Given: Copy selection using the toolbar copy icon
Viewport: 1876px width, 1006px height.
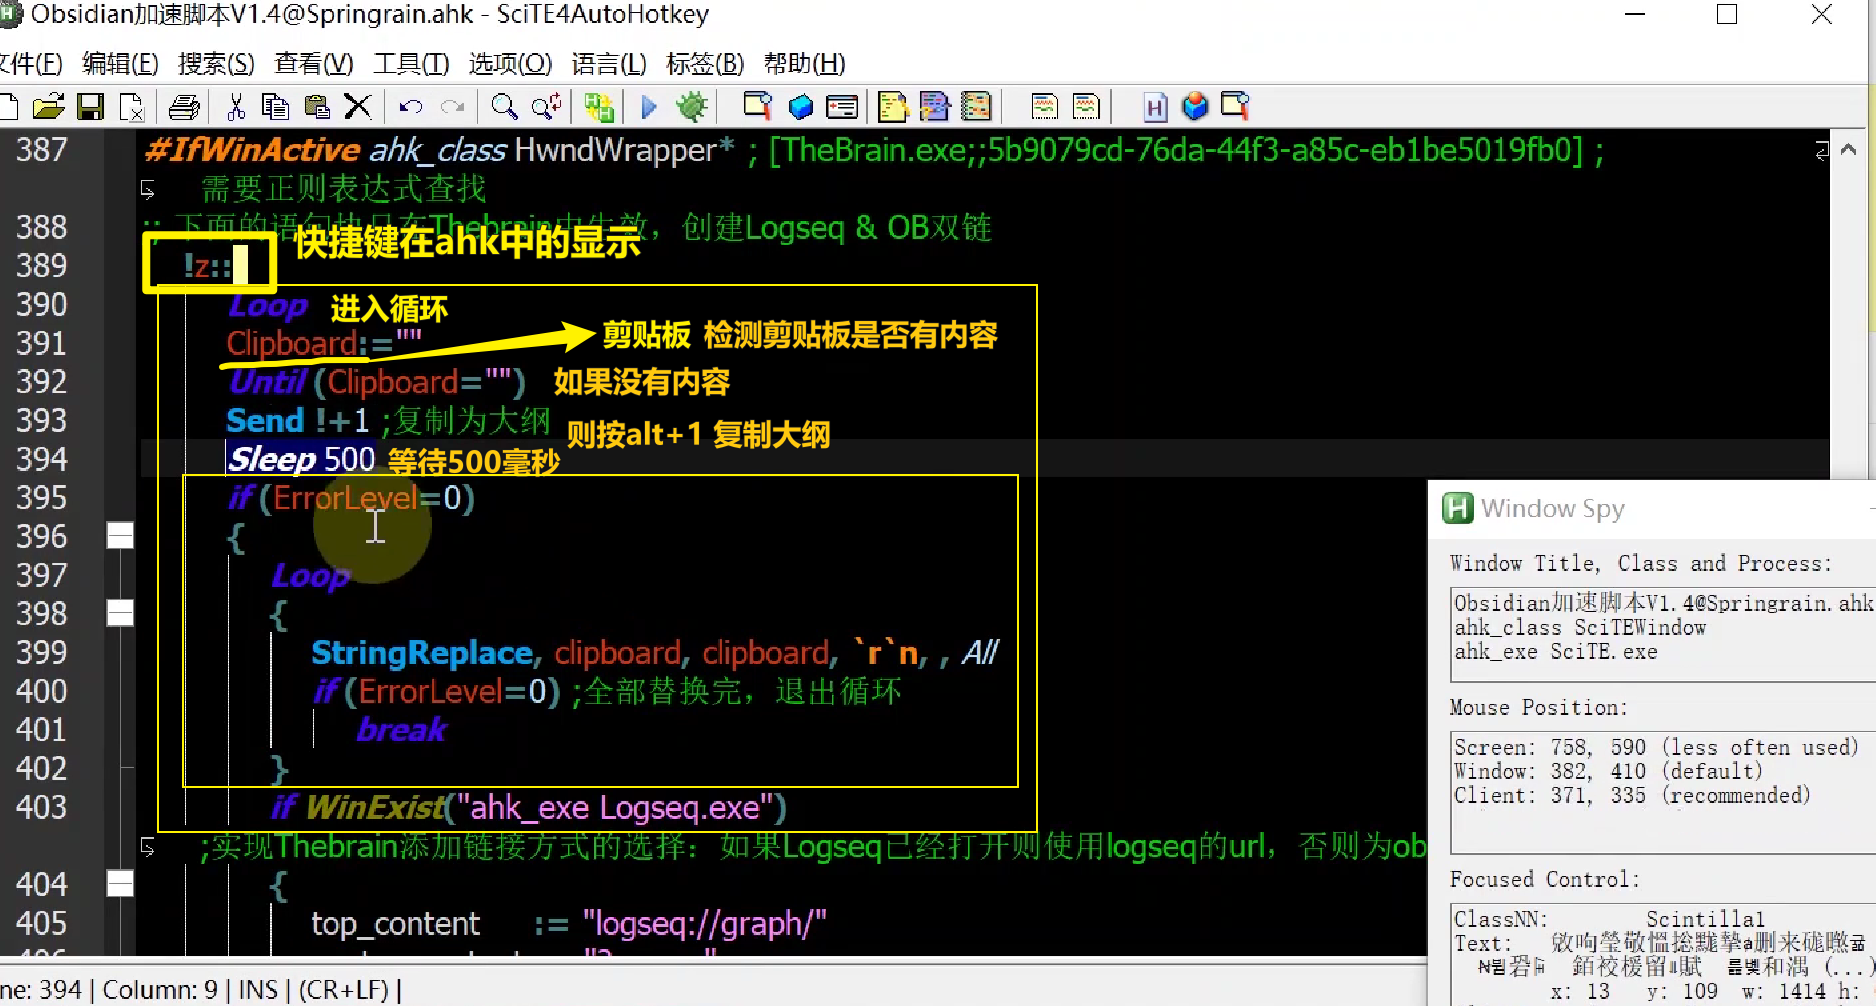Looking at the screenshot, I should point(275,106).
